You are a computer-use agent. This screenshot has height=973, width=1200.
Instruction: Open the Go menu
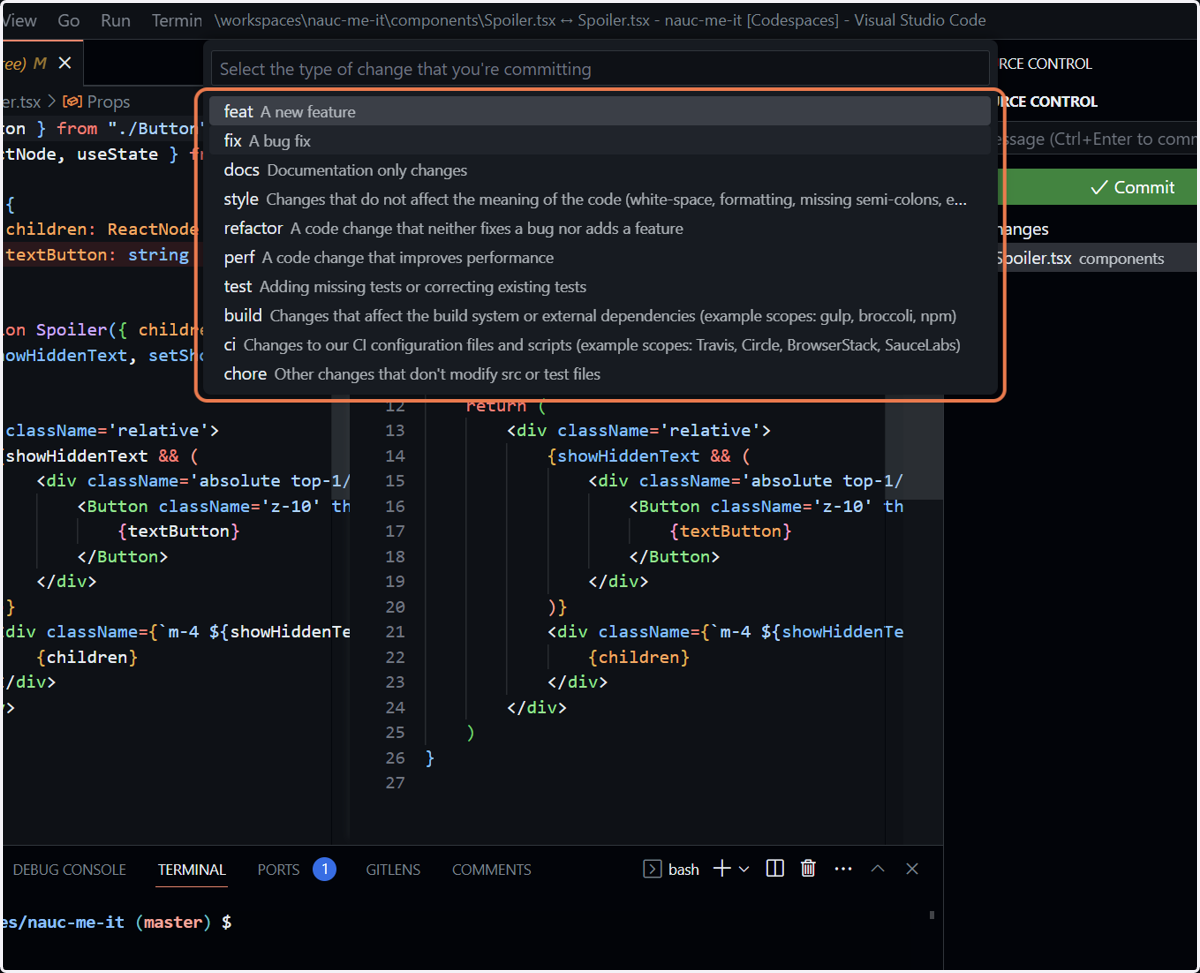[x=69, y=20]
